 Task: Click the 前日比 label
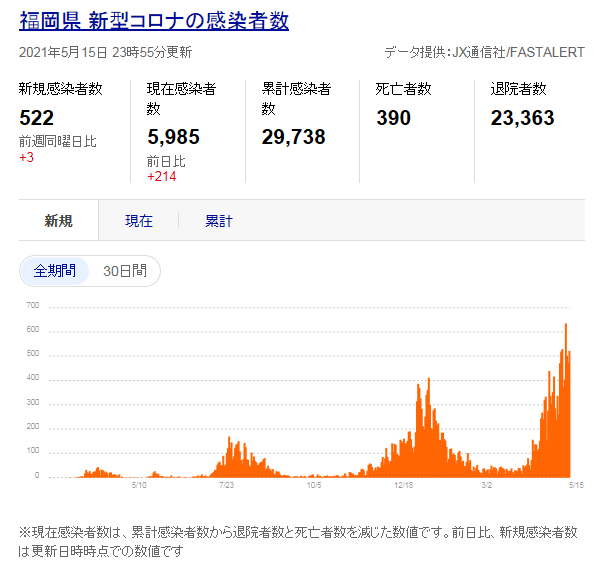(166, 161)
